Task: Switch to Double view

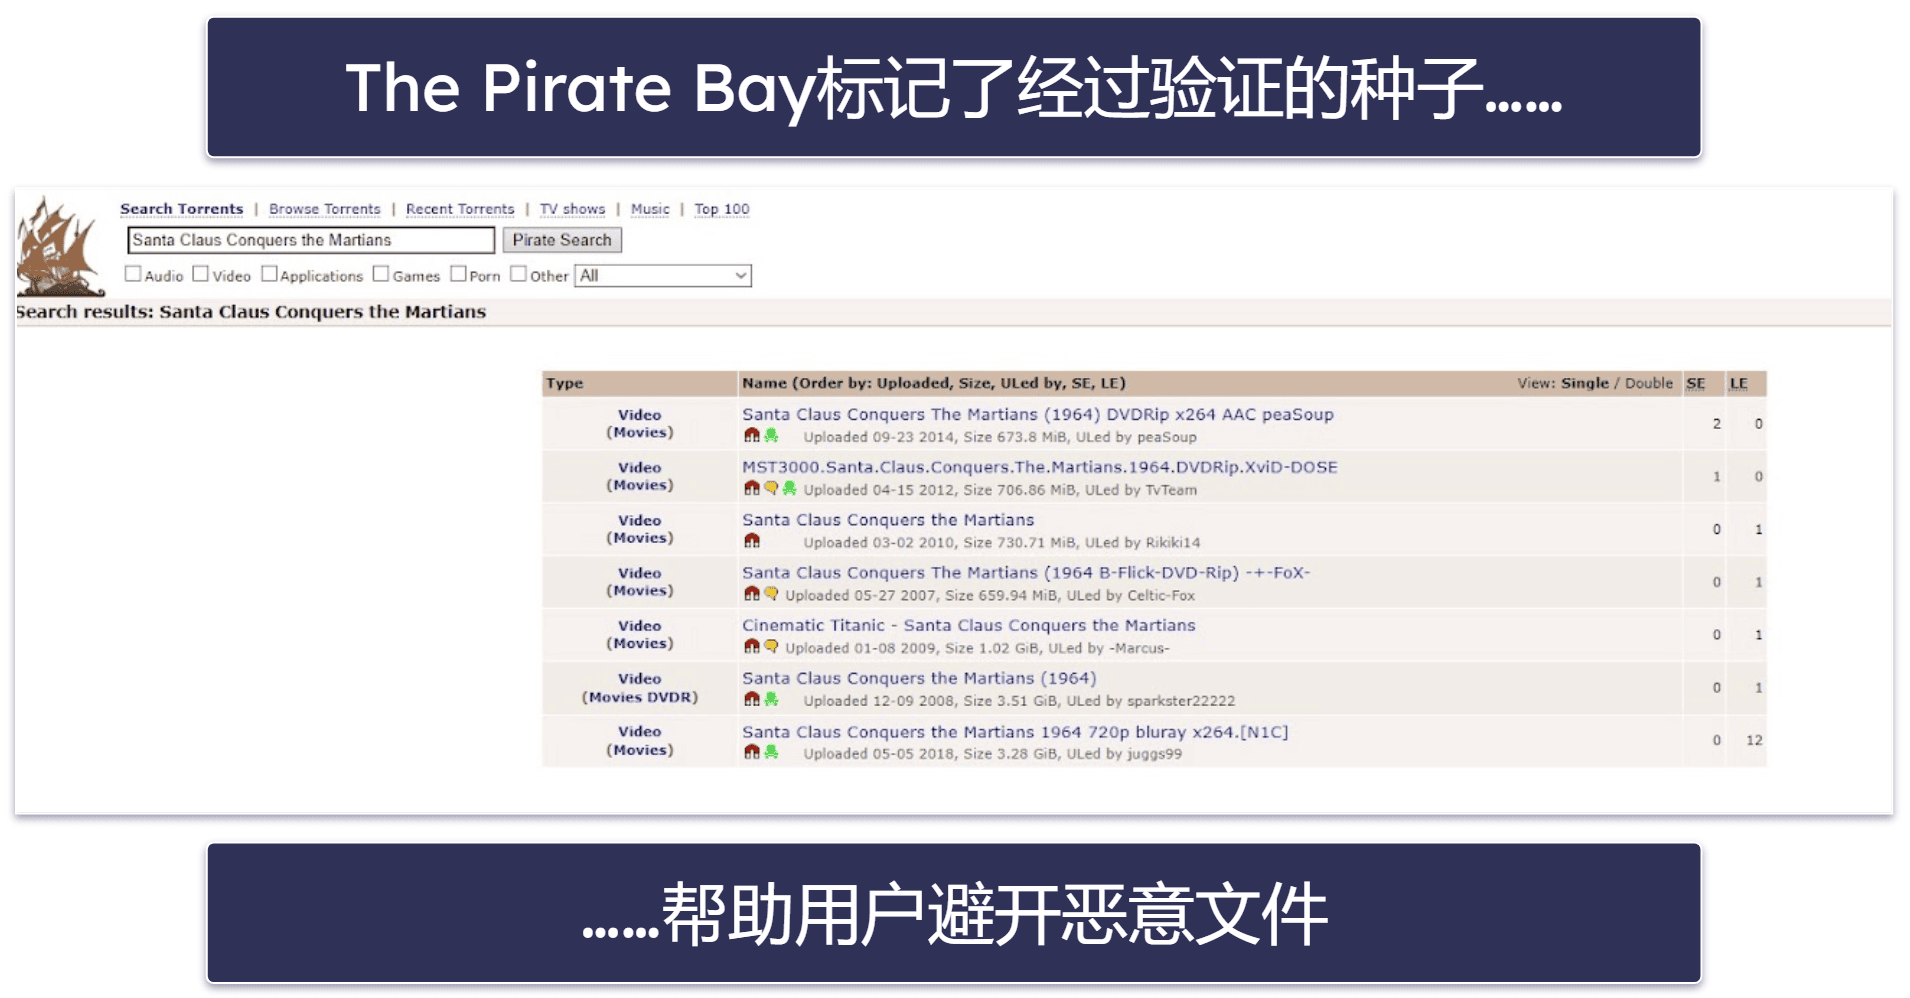Action: coord(1649,383)
